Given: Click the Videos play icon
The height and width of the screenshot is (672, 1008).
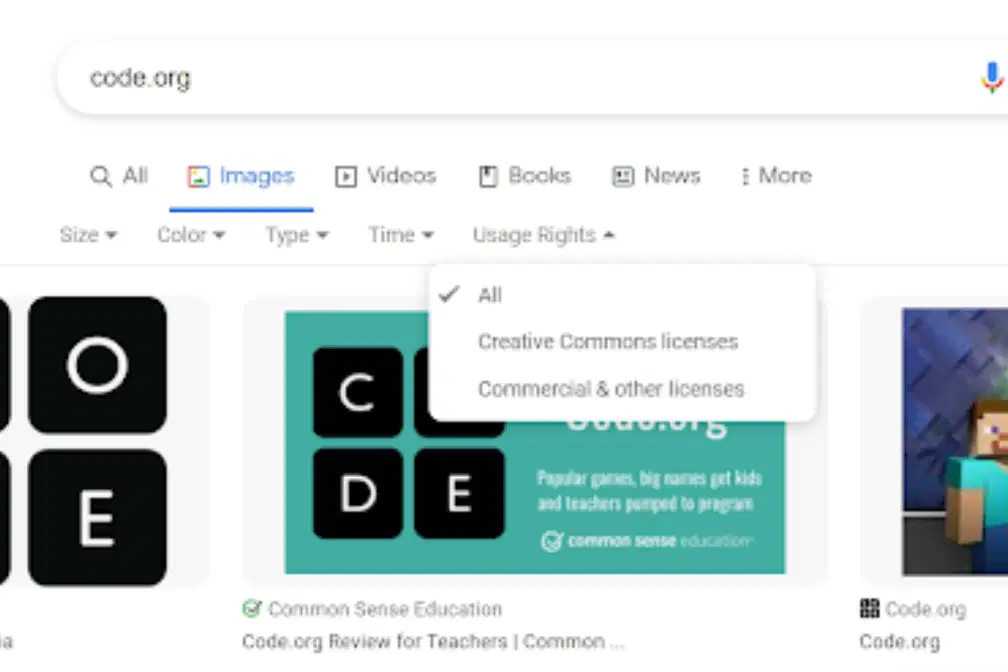Looking at the screenshot, I should (x=346, y=176).
